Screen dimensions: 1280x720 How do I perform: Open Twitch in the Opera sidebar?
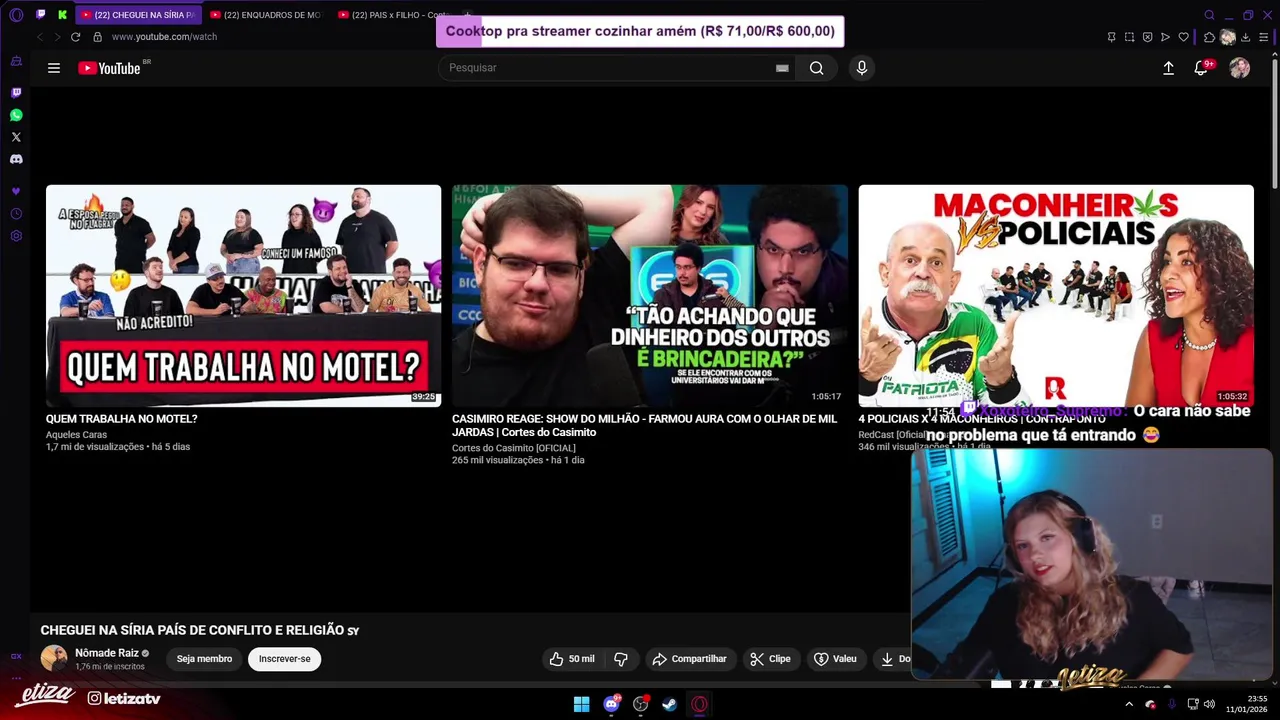tap(16, 93)
